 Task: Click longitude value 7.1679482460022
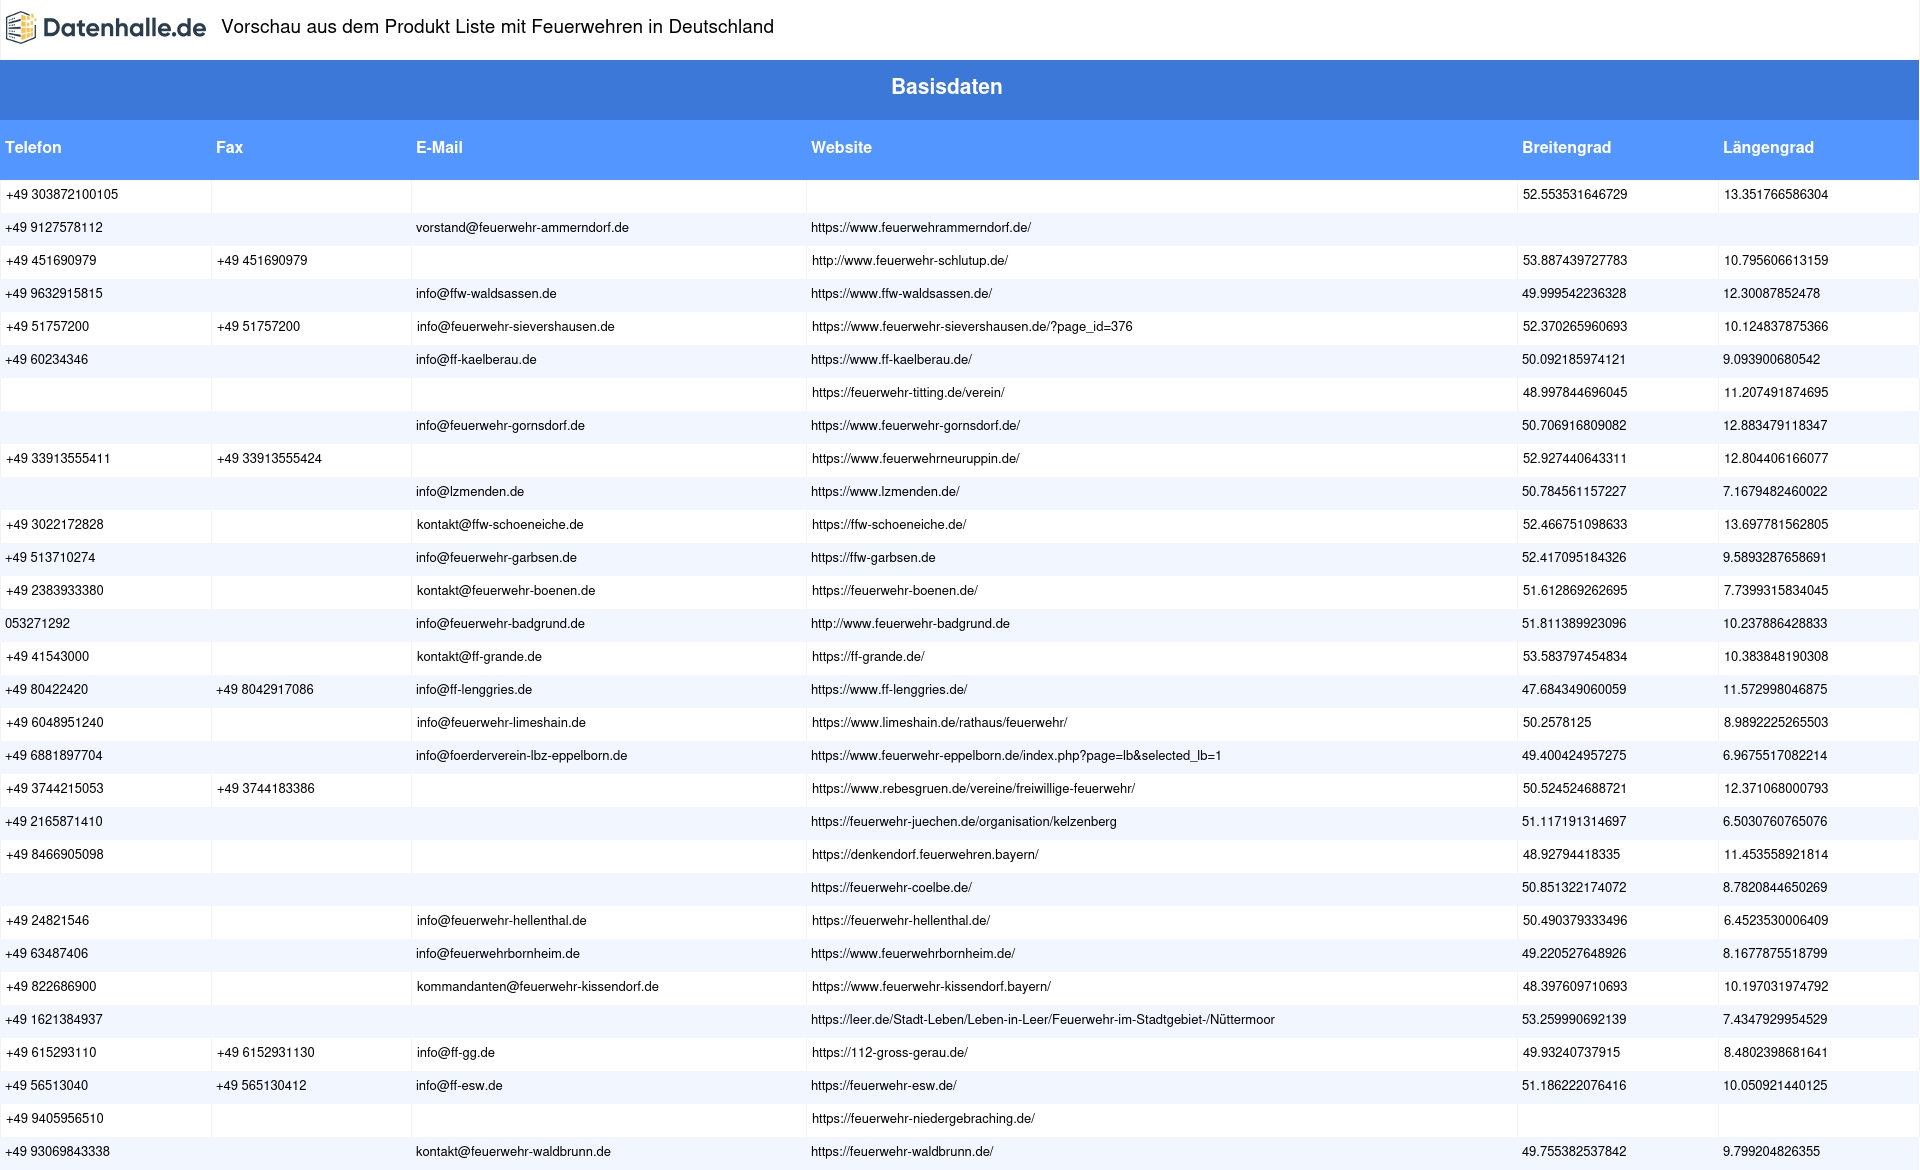pyautogui.click(x=1775, y=492)
